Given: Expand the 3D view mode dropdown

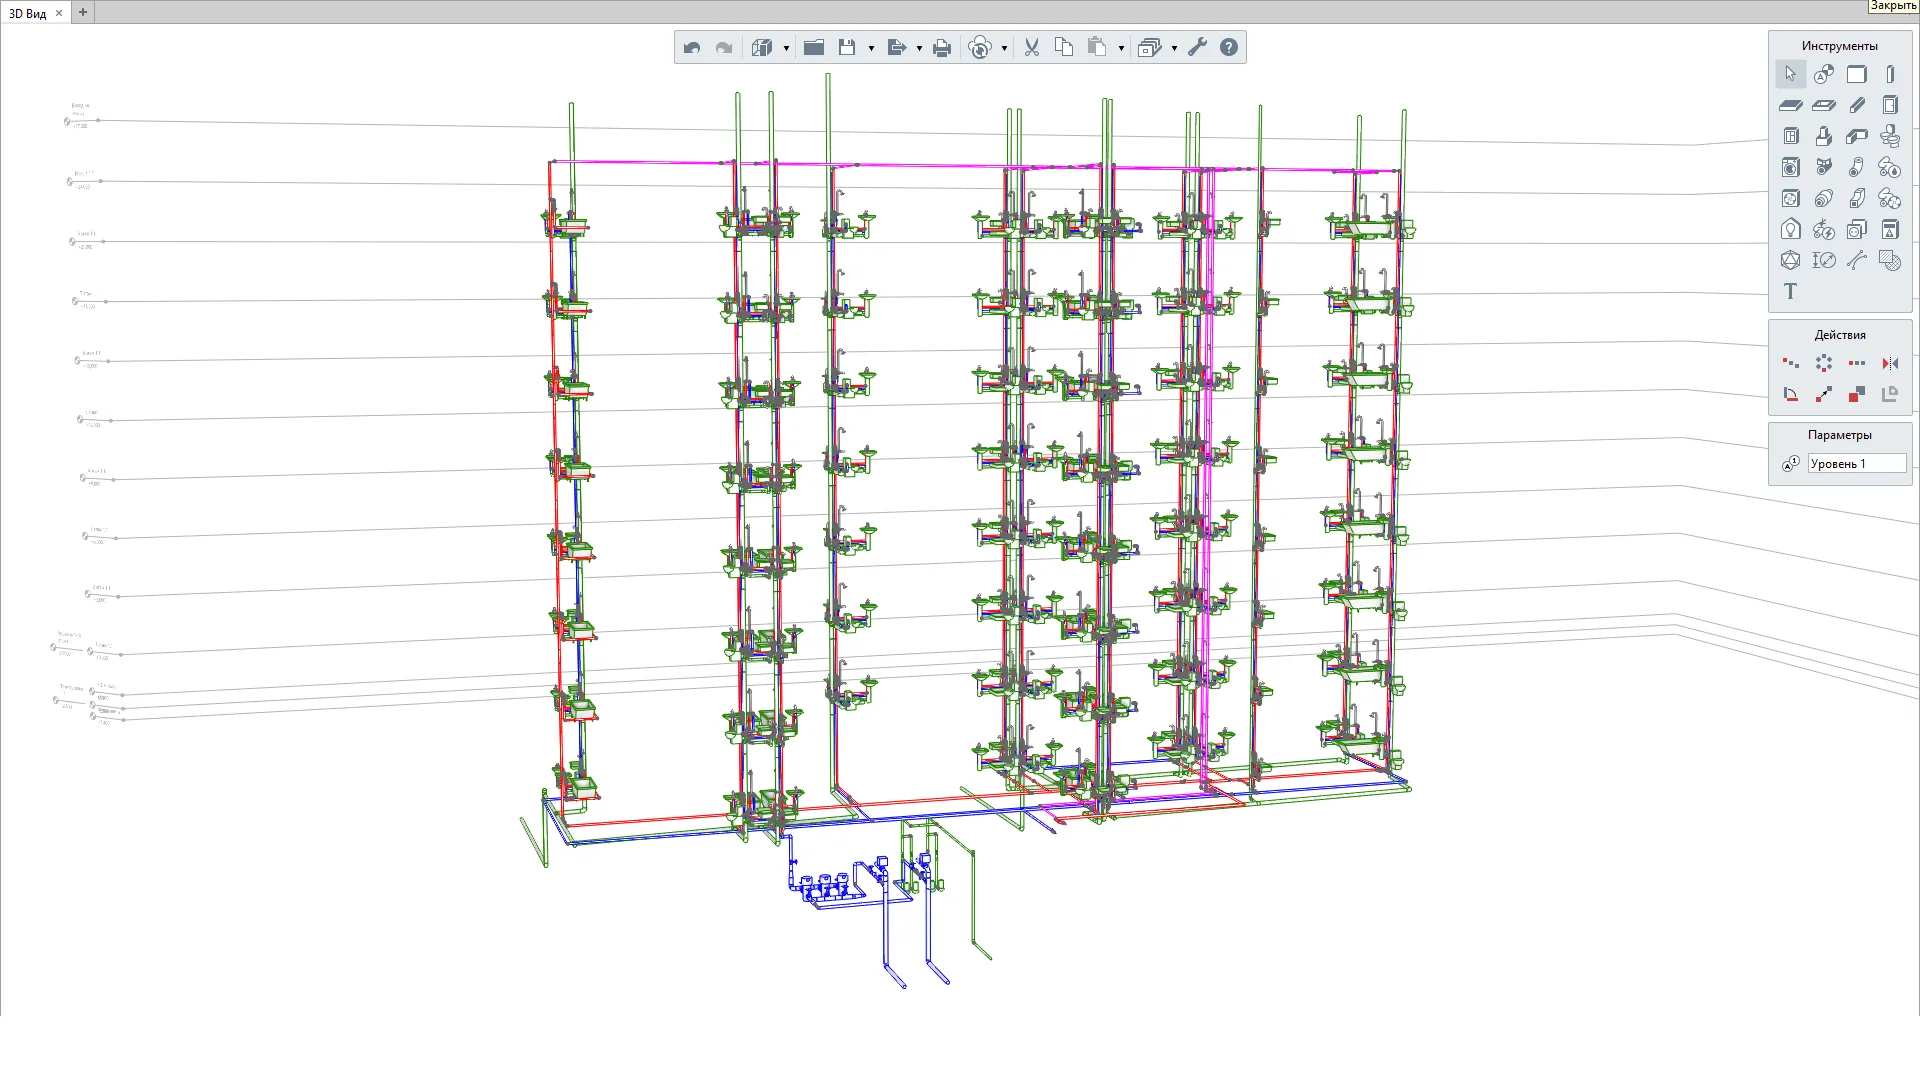Looking at the screenshot, I should [x=786, y=48].
